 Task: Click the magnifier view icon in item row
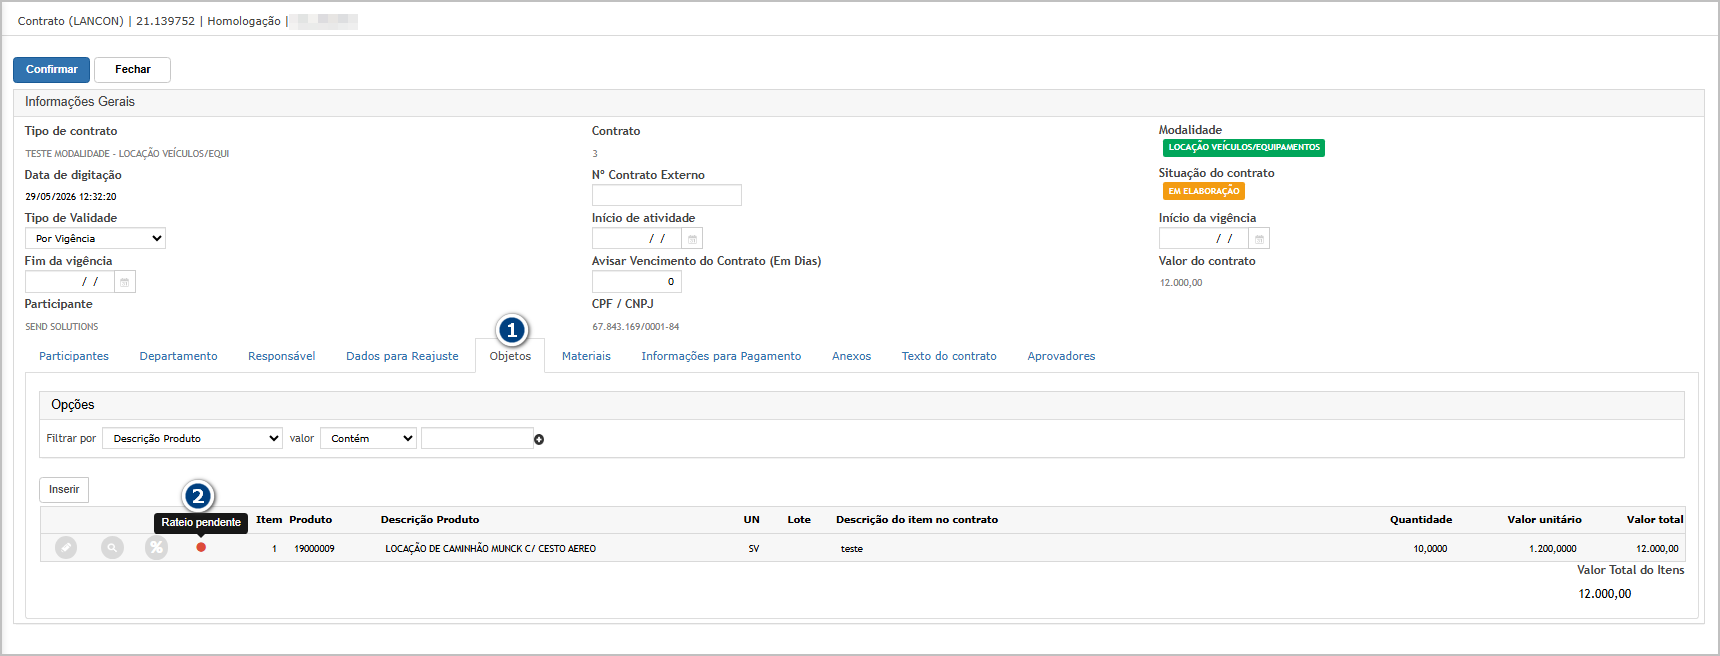click(x=112, y=548)
